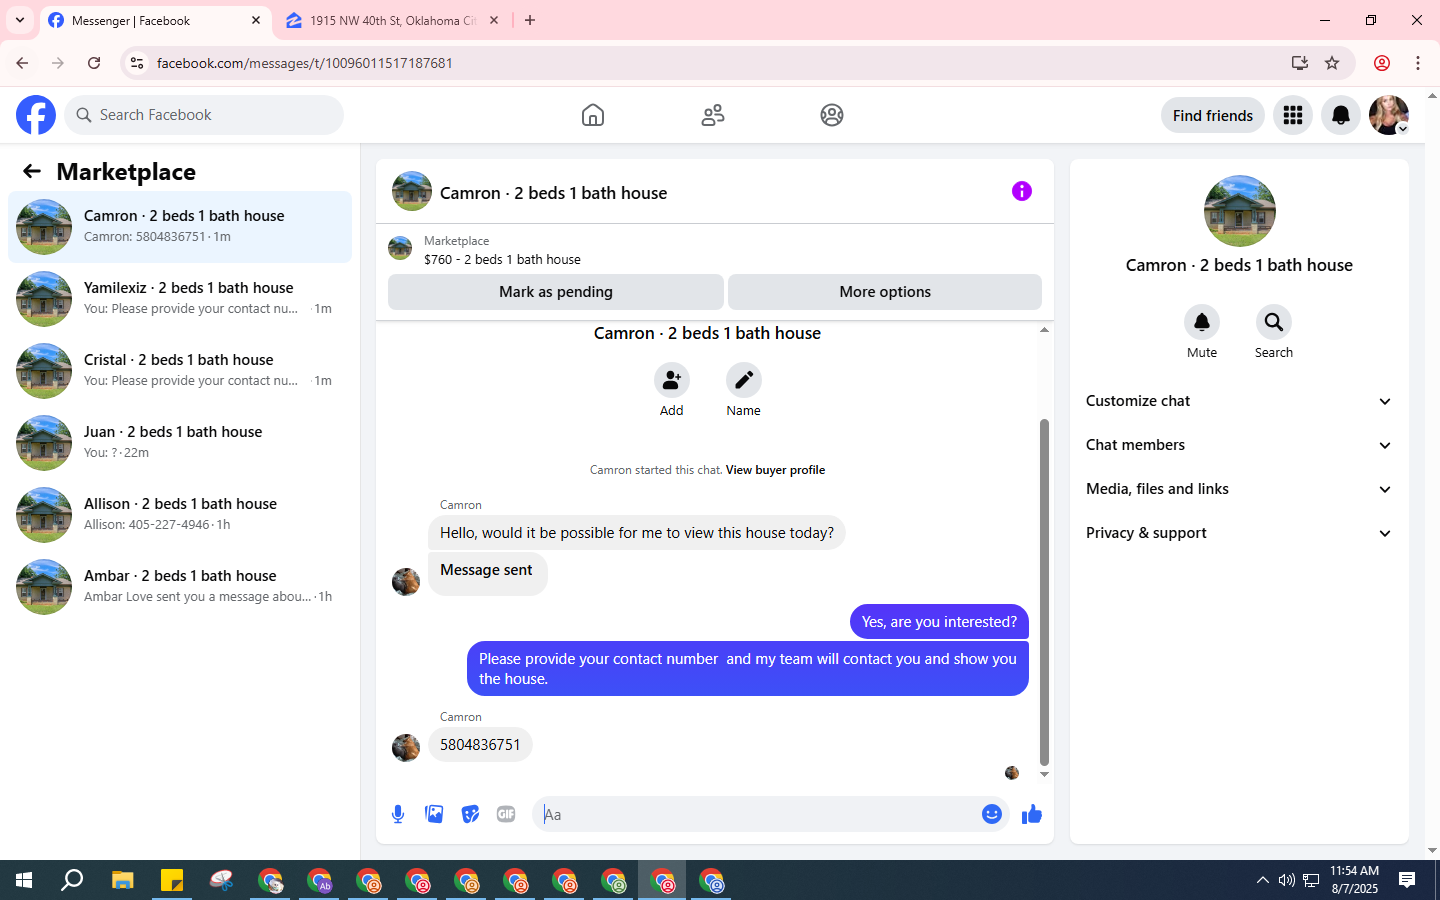Attach a file with the photo icon
The image size is (1440, 900).
tap(434, 814)
